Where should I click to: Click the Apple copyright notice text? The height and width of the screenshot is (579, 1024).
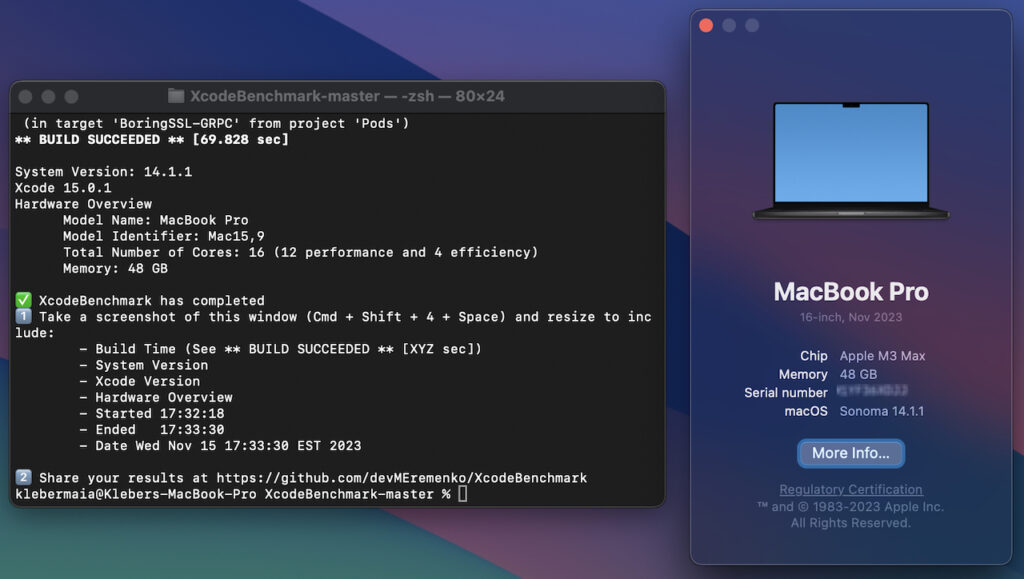click(850, 508)
